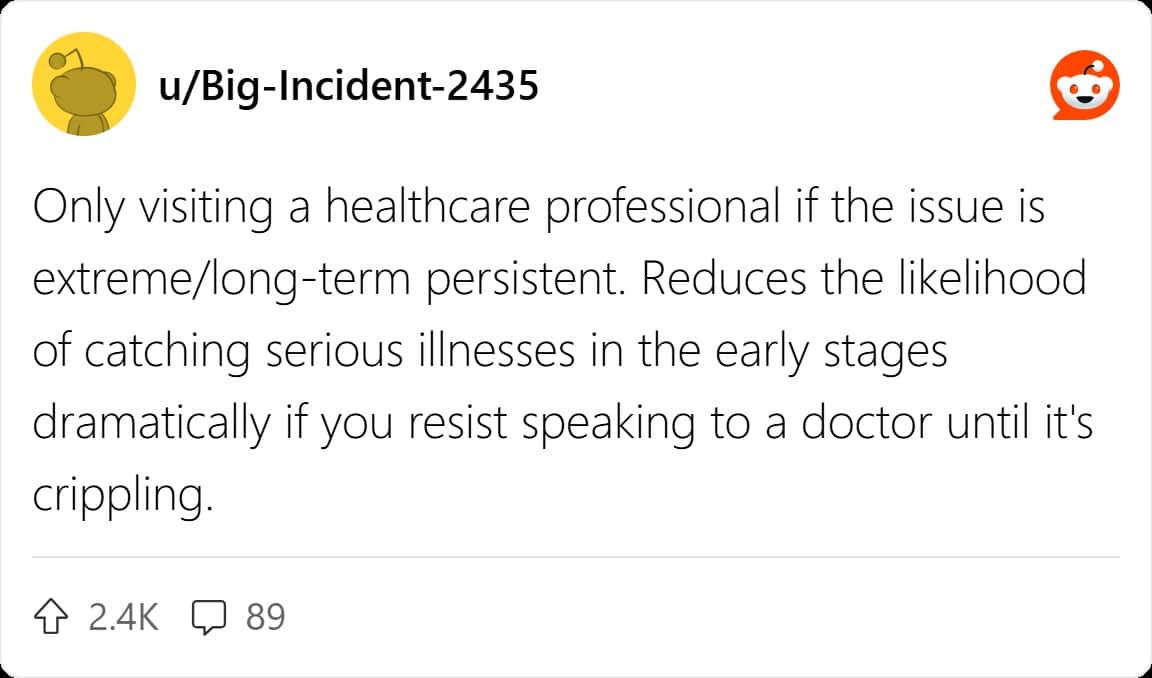Click the text 'dramatically if you resist'
The width and height of the screenshot is (1152, 678).
pos(270,424)
